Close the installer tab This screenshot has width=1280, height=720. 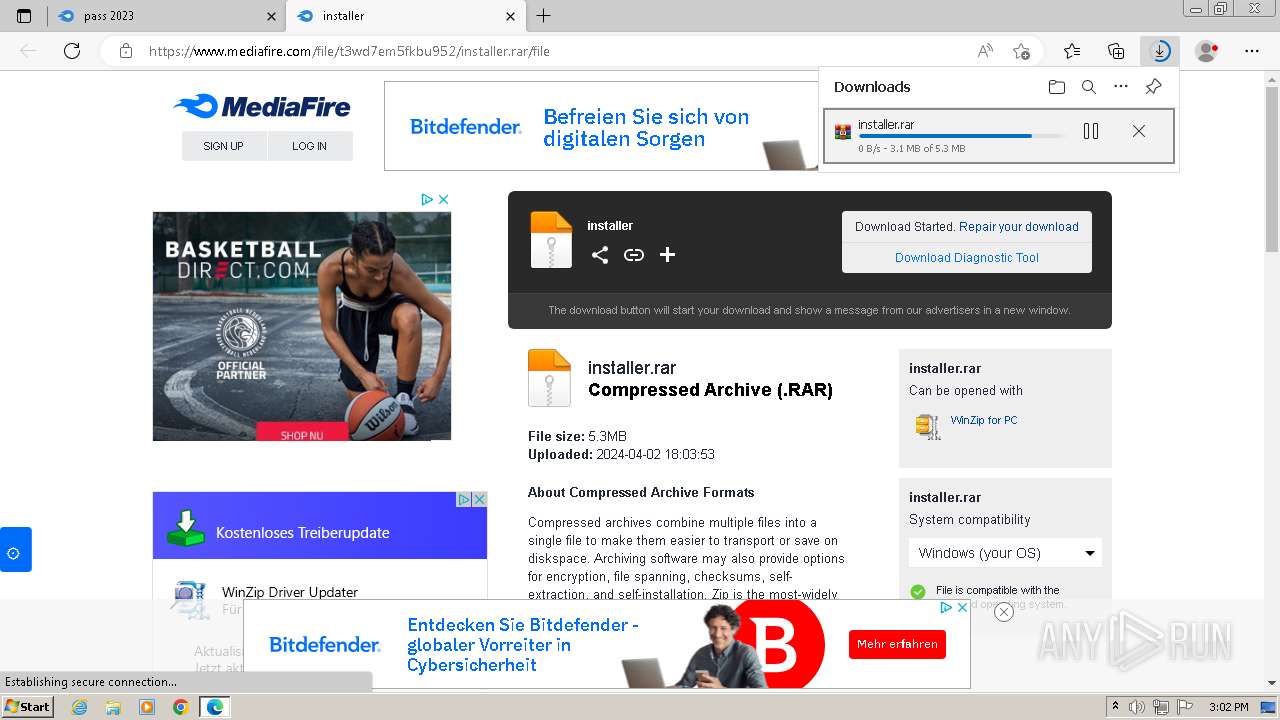[511, 16]
